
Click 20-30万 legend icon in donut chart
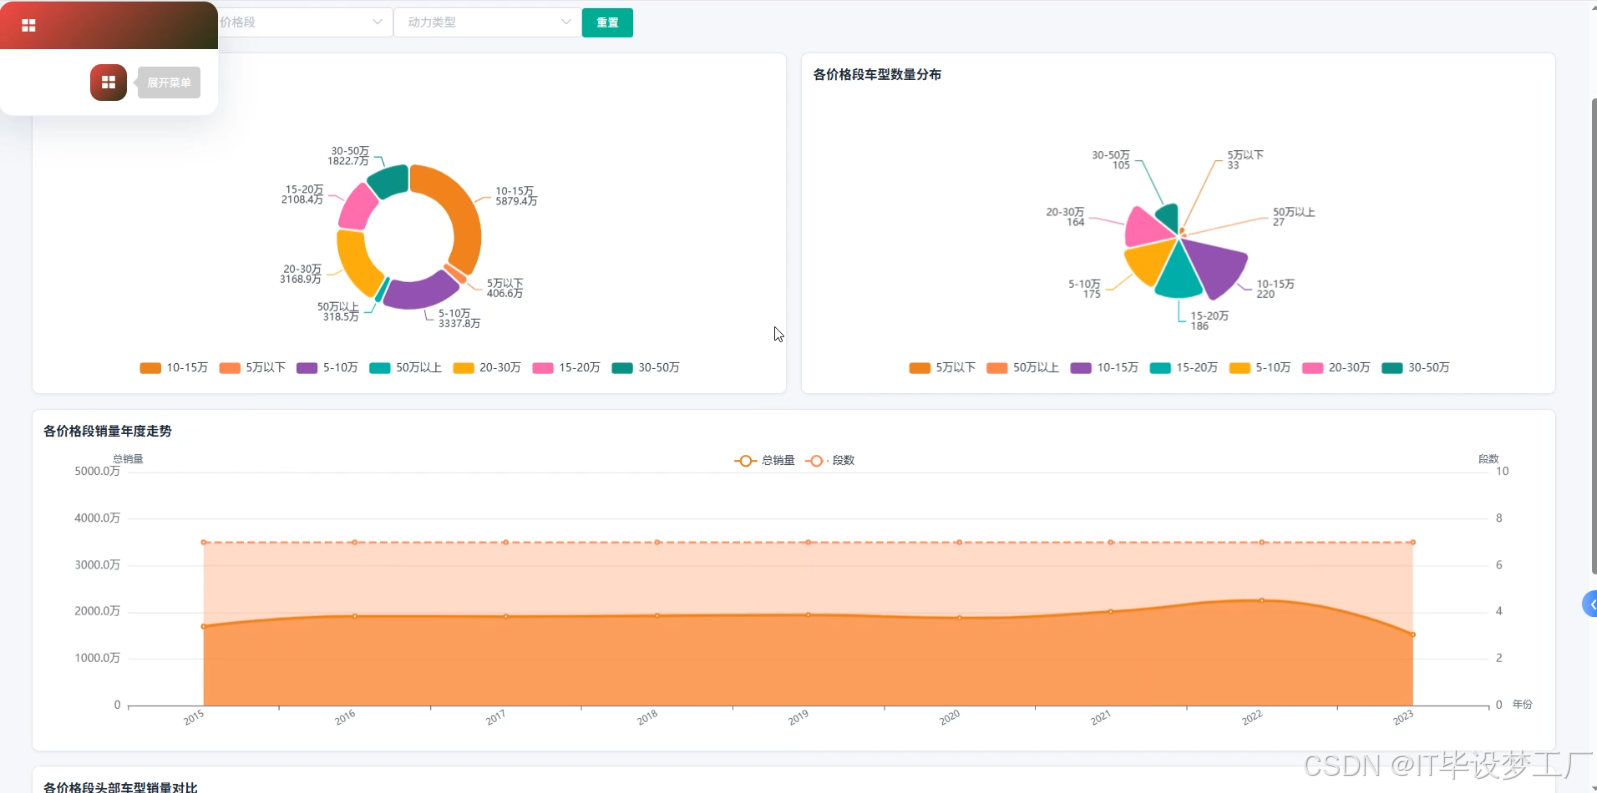(x=463, y=368)
